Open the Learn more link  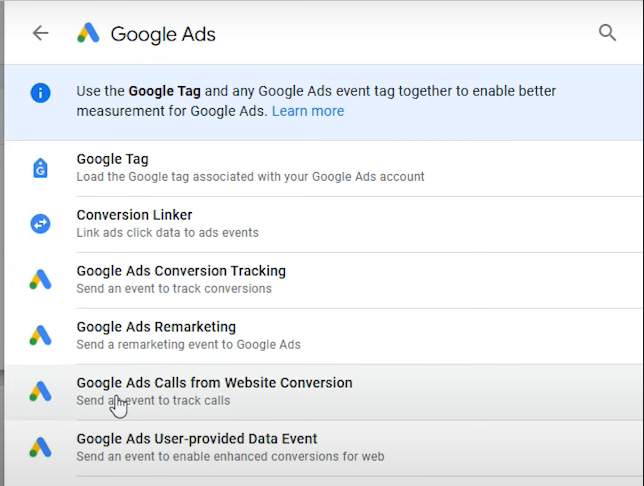coord(308,111)
